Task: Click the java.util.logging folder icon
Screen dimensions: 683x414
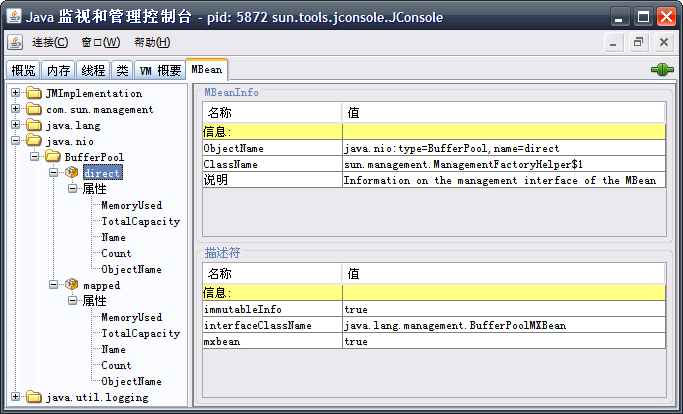Action: (x=34, y=397)
